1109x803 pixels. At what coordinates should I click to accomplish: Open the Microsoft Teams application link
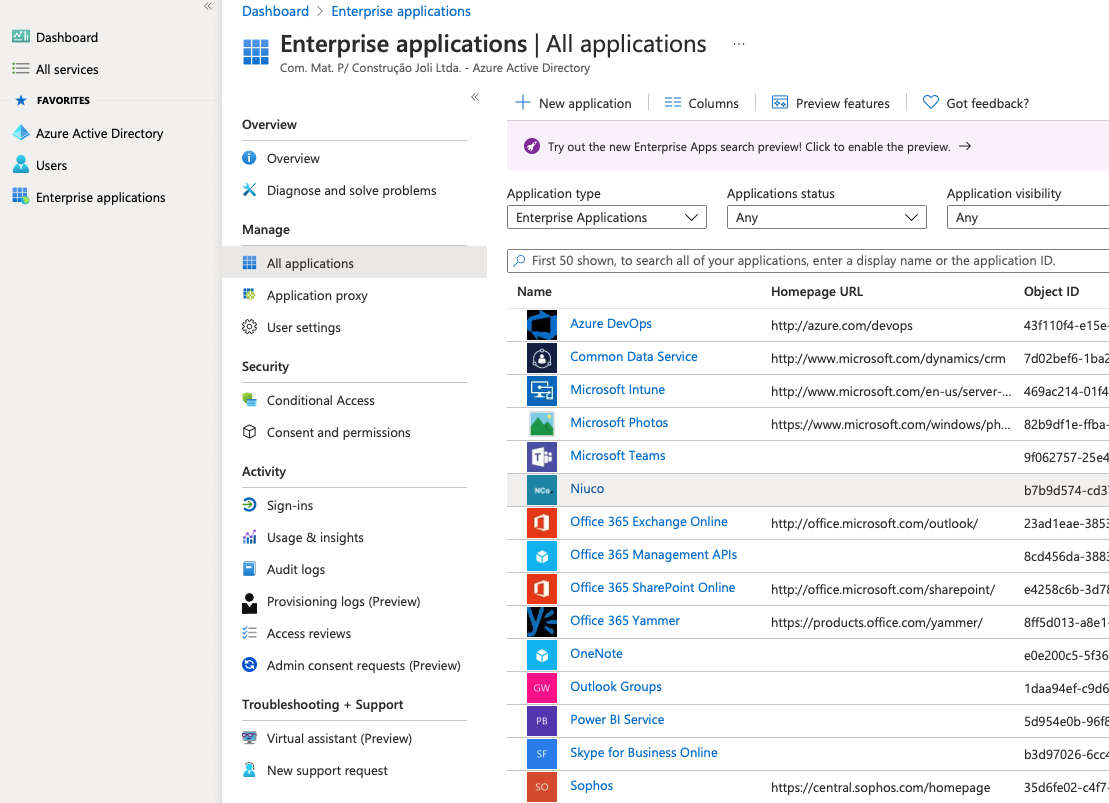pos(617,456)
